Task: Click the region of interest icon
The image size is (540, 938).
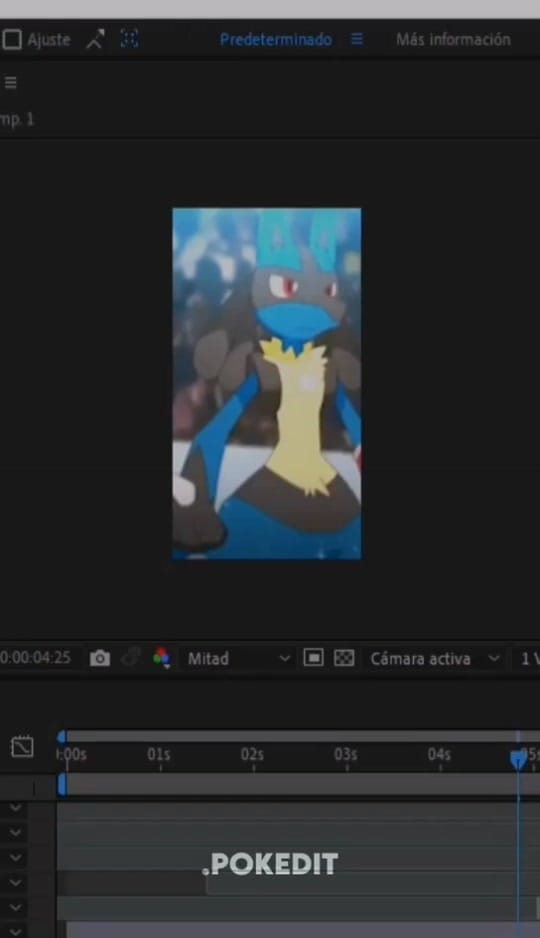Action: click(x=313, y=658)
